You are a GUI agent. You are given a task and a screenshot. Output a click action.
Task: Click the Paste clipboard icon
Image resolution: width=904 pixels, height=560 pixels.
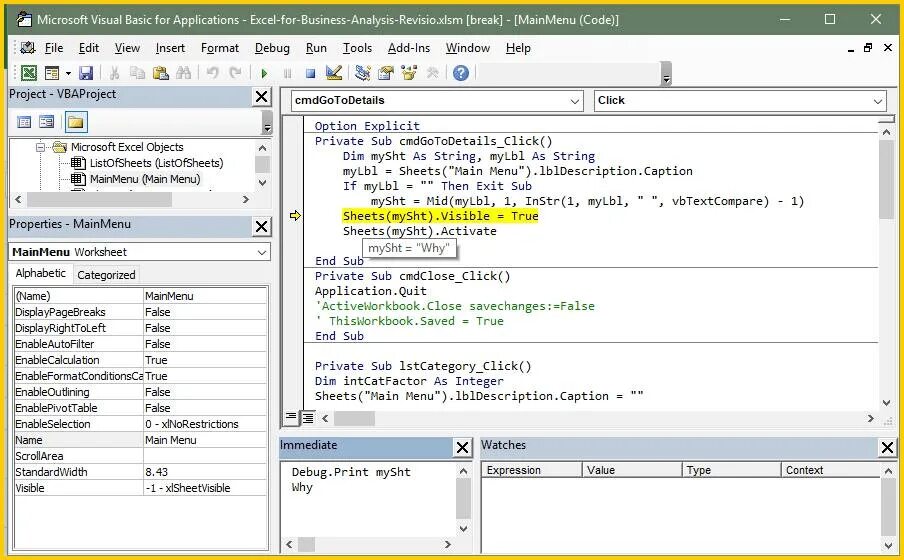(x=160, y=73)
